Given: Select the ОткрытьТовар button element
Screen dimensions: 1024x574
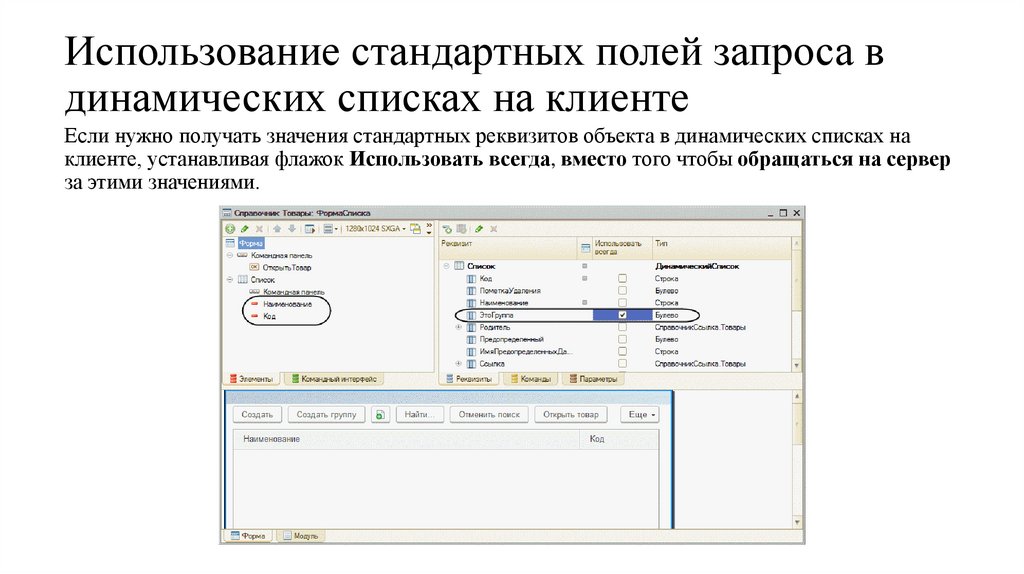Looking at the screenshot, I should click(x=287, y=268).
